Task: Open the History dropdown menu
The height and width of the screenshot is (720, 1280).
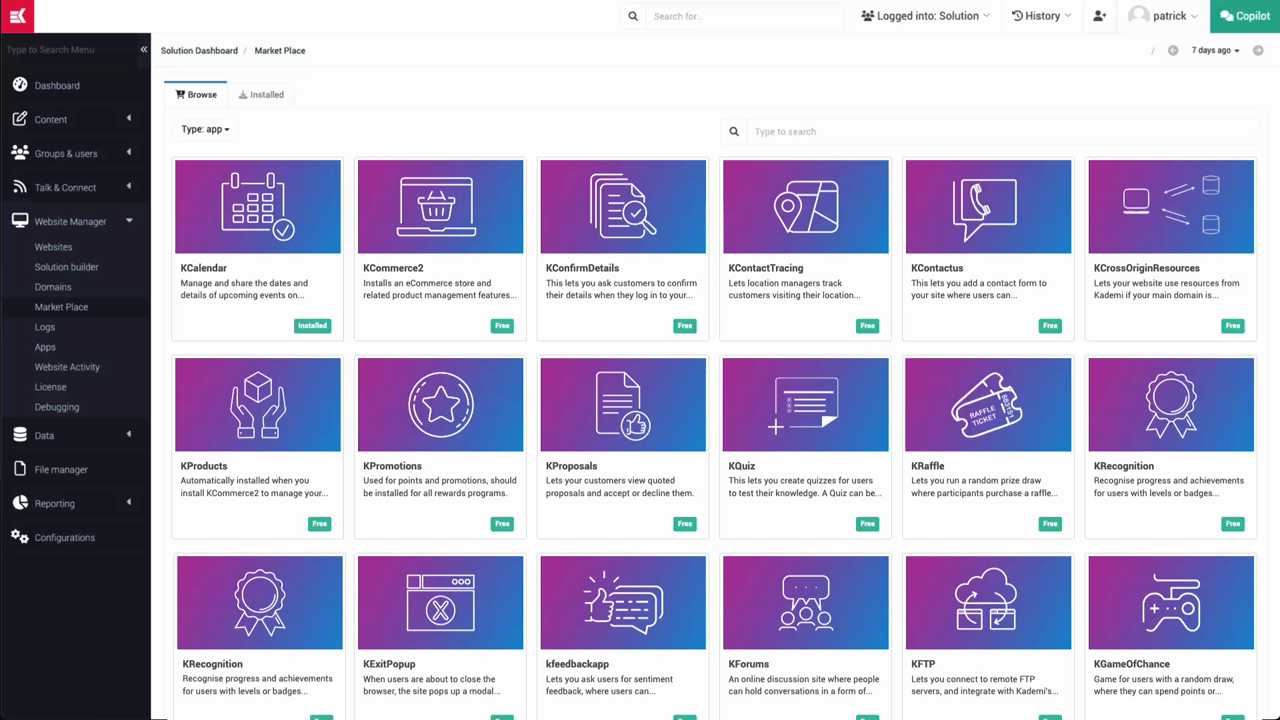Action: (x=1041, y=16)
